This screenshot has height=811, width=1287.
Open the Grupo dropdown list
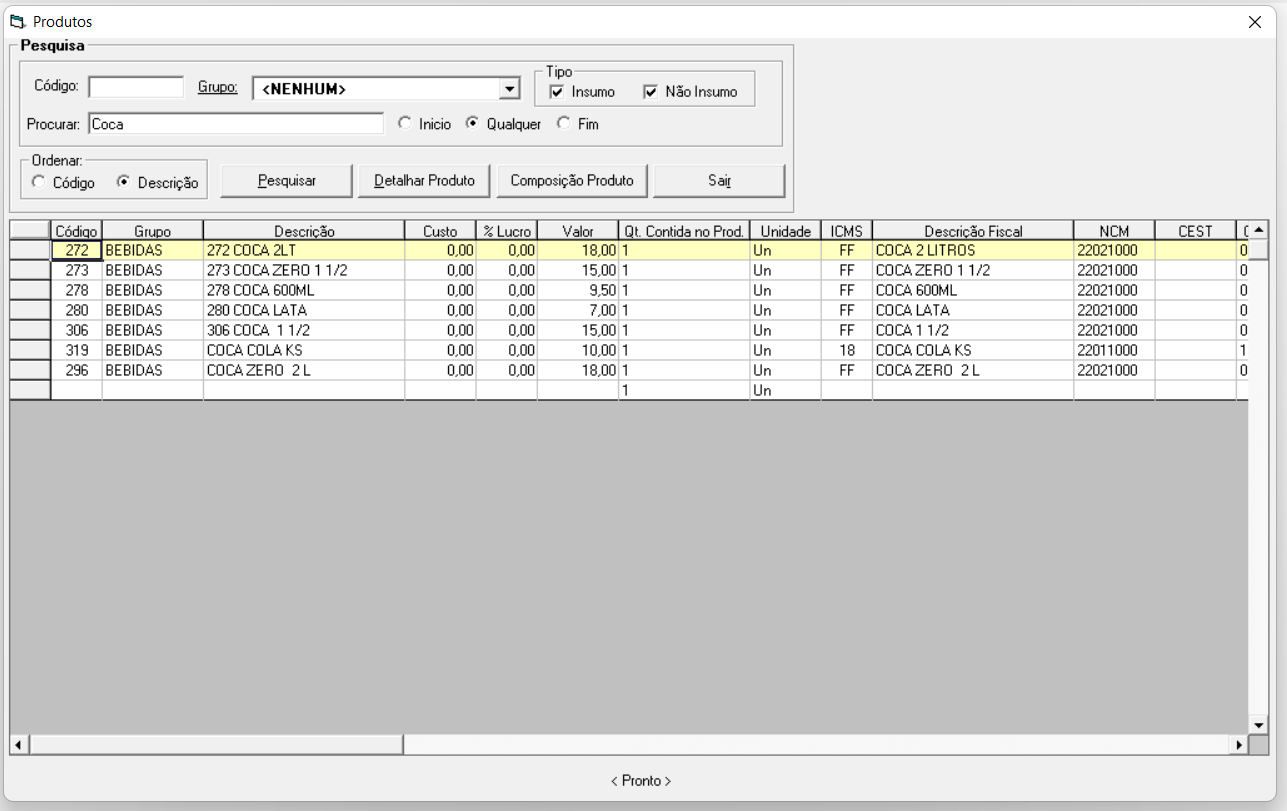coord(510,89)
